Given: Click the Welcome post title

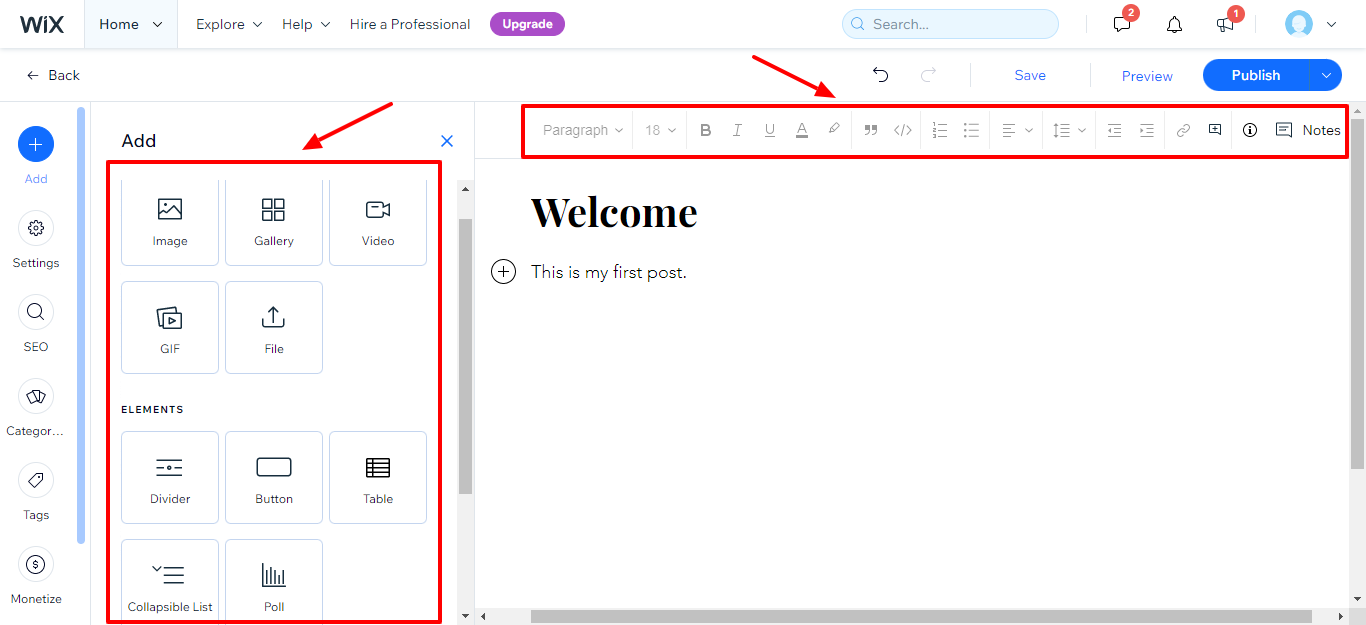Looking at the screenshot, I should (614, 212).
